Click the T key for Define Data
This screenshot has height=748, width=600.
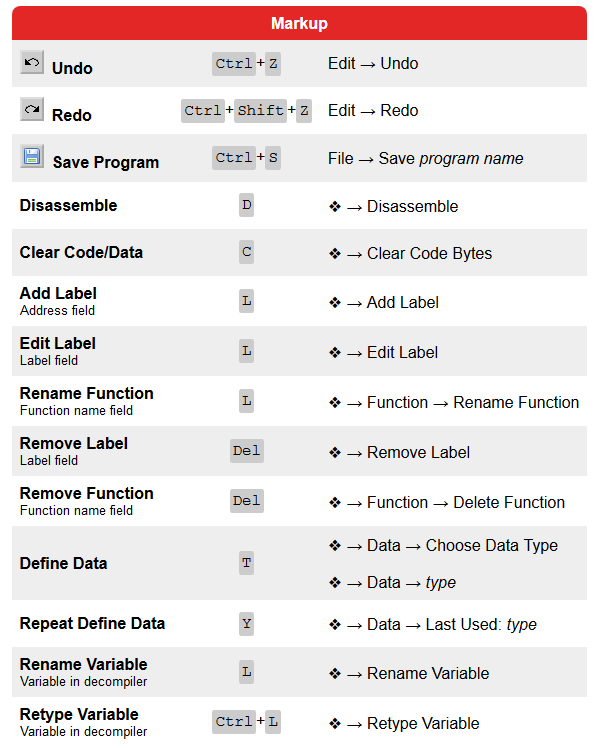click(247, 563)
